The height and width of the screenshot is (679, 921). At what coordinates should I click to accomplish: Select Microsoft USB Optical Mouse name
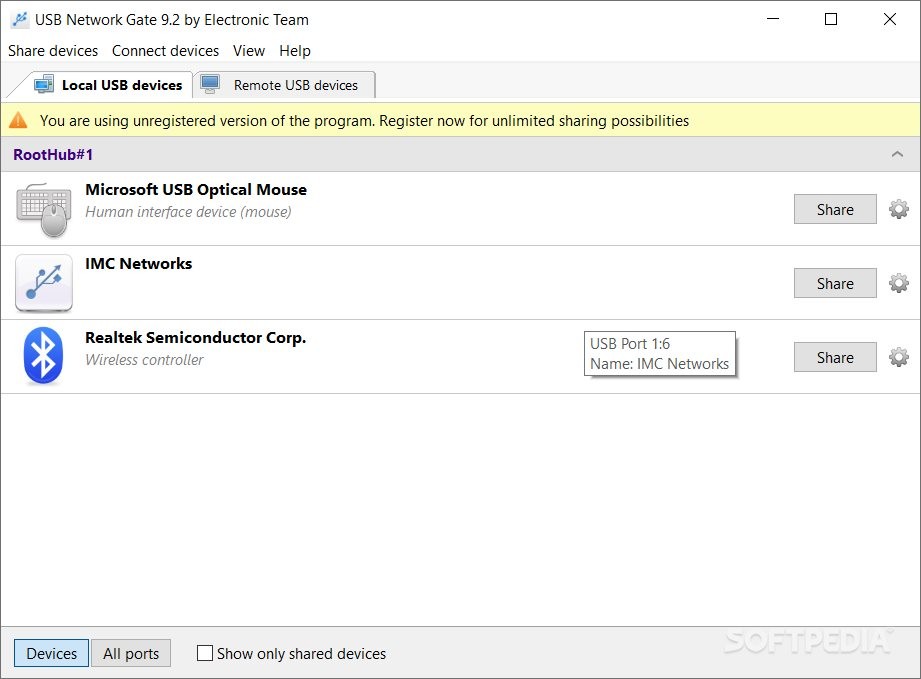click(196, 190)
